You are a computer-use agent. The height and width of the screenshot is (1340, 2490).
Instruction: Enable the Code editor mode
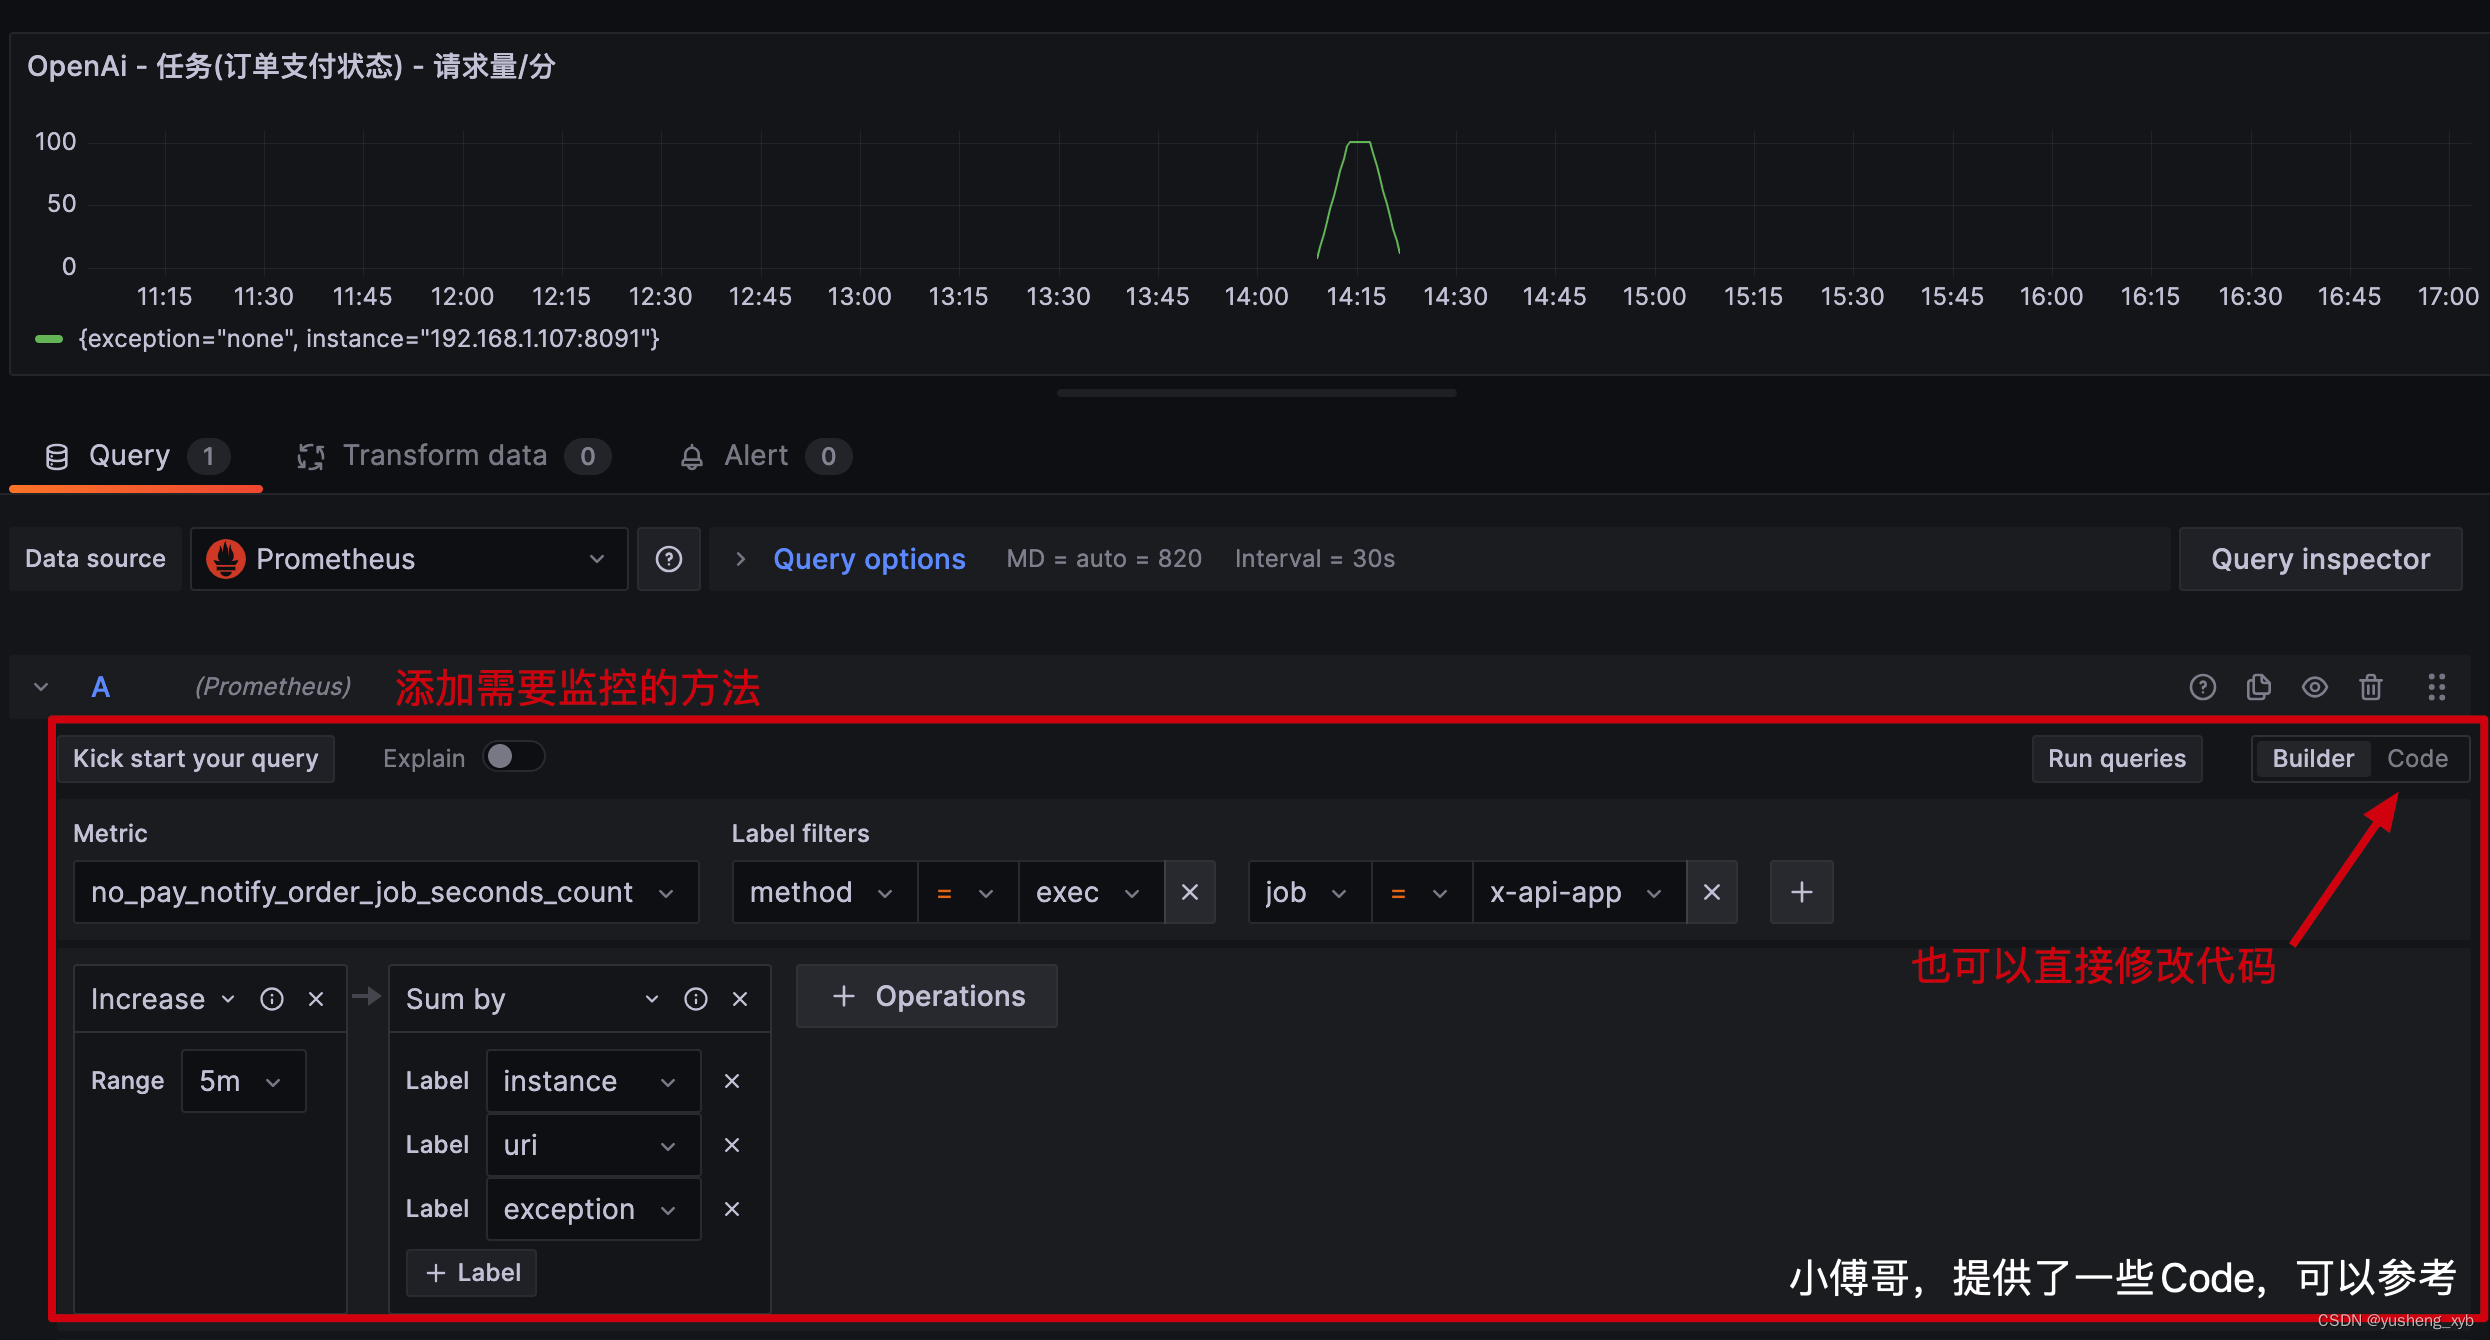pos(2414,757)
